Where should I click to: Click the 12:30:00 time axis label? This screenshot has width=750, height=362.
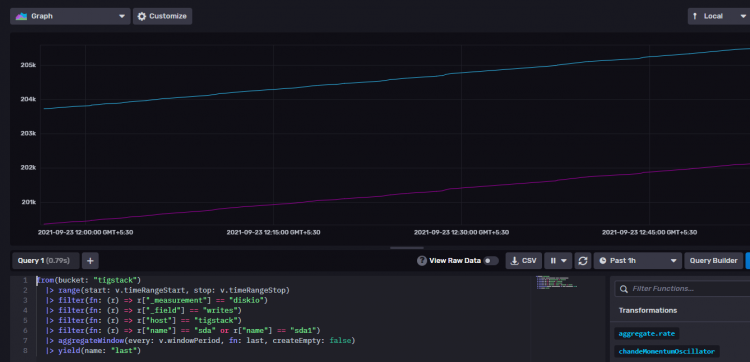(461, 232)
